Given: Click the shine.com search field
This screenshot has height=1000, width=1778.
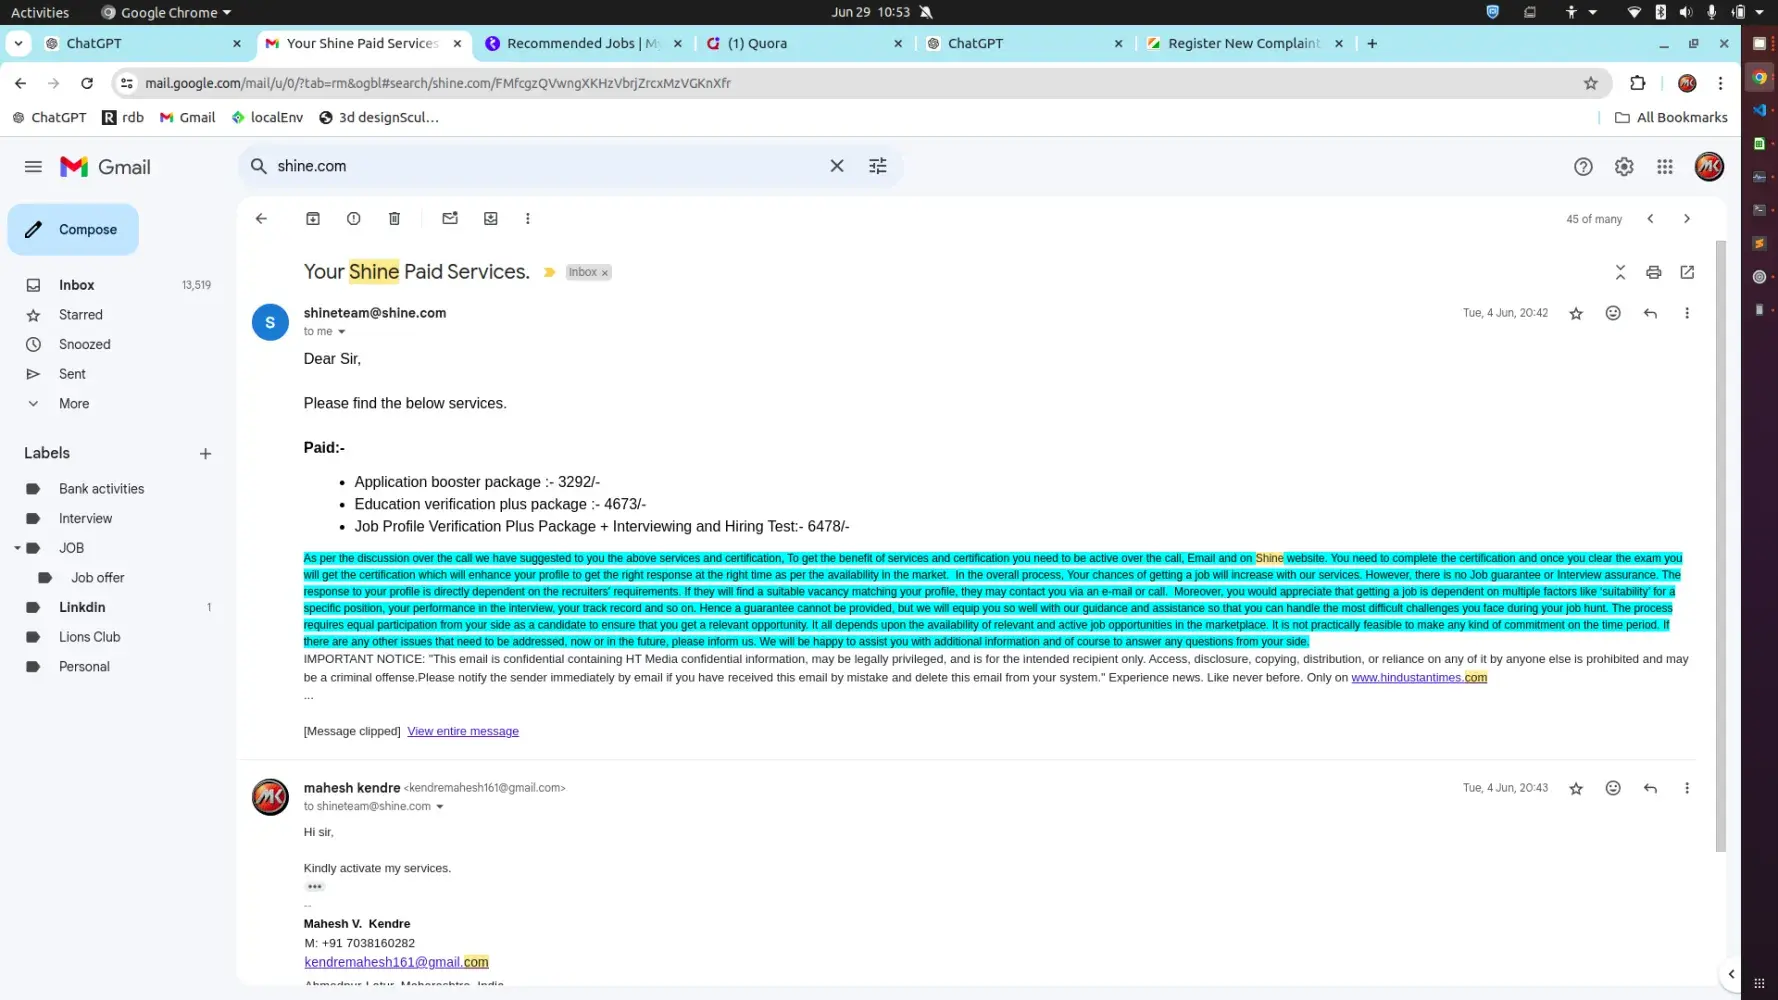Looking at the screenshot, I should [x=540, y=166].
